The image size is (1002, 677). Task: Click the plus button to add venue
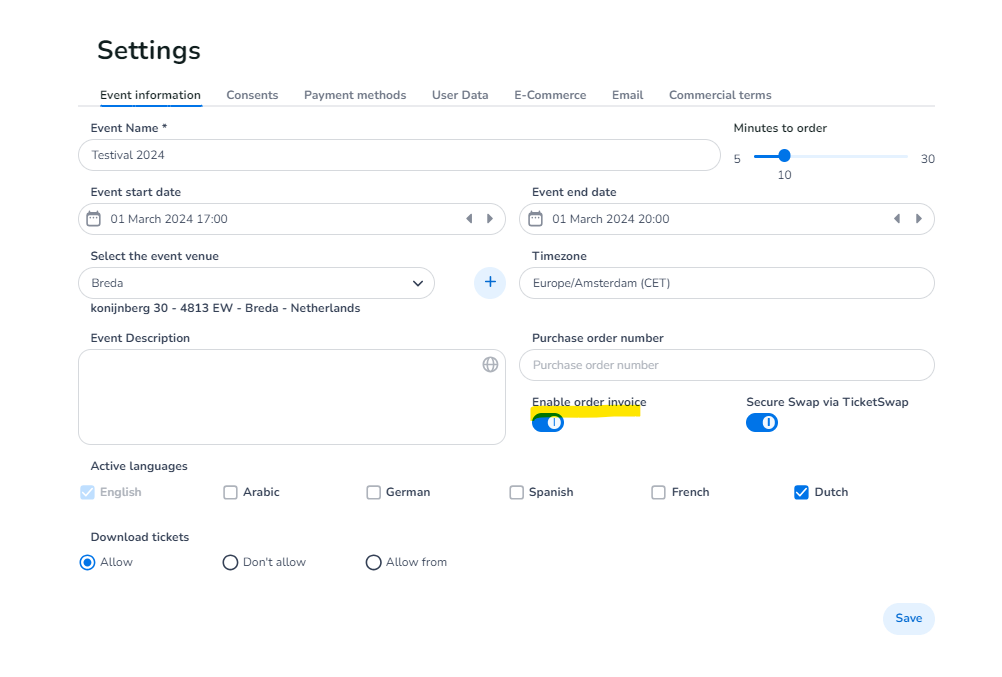(490, 283)
